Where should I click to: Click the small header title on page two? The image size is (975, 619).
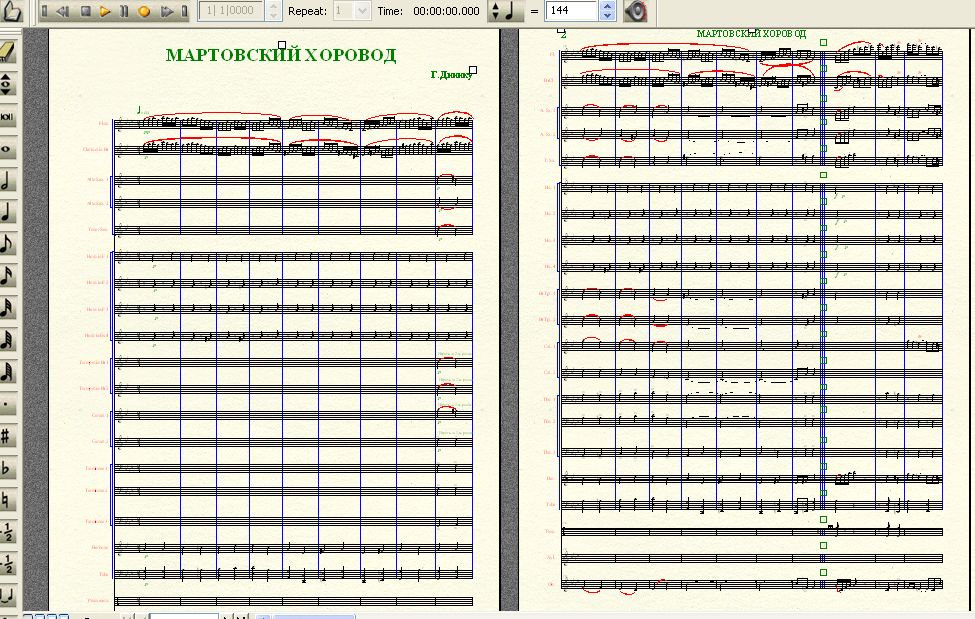(x=751, y=34)
